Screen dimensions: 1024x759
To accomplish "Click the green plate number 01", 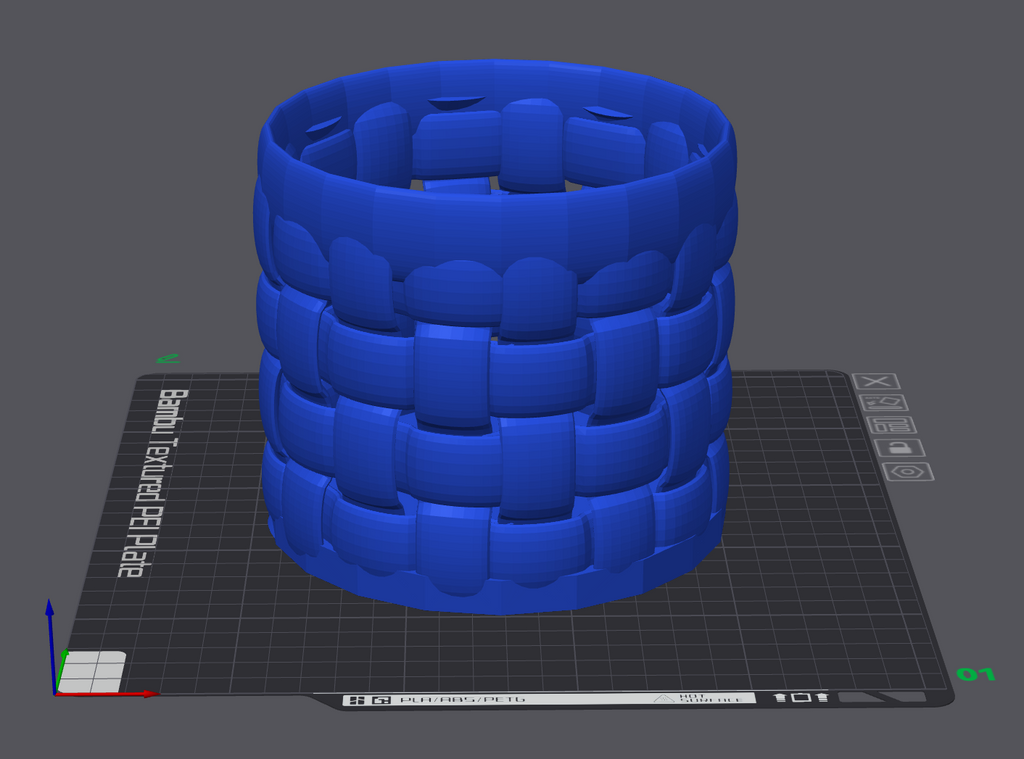I will [976, 673].
